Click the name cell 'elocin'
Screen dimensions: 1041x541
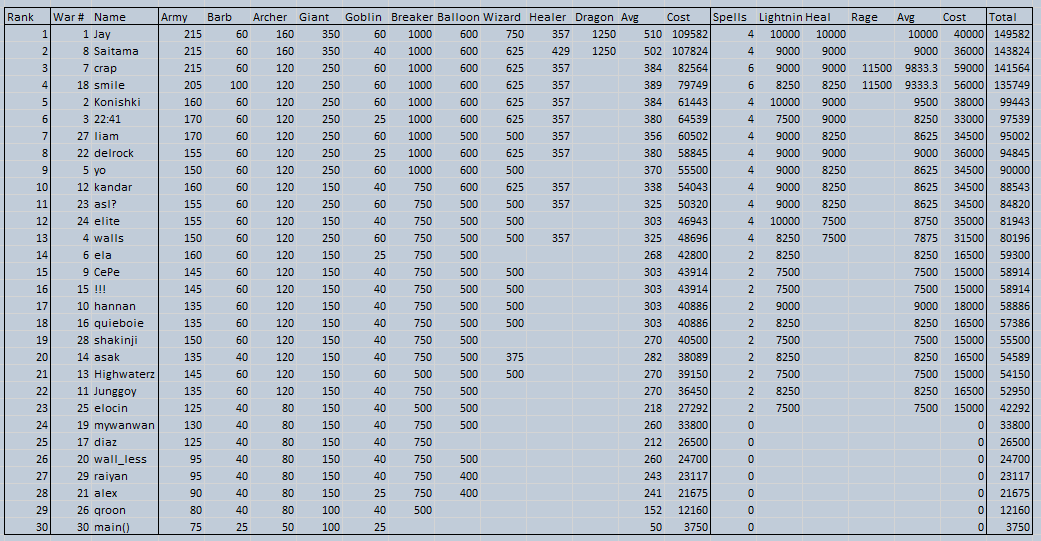tap(110, 408)
